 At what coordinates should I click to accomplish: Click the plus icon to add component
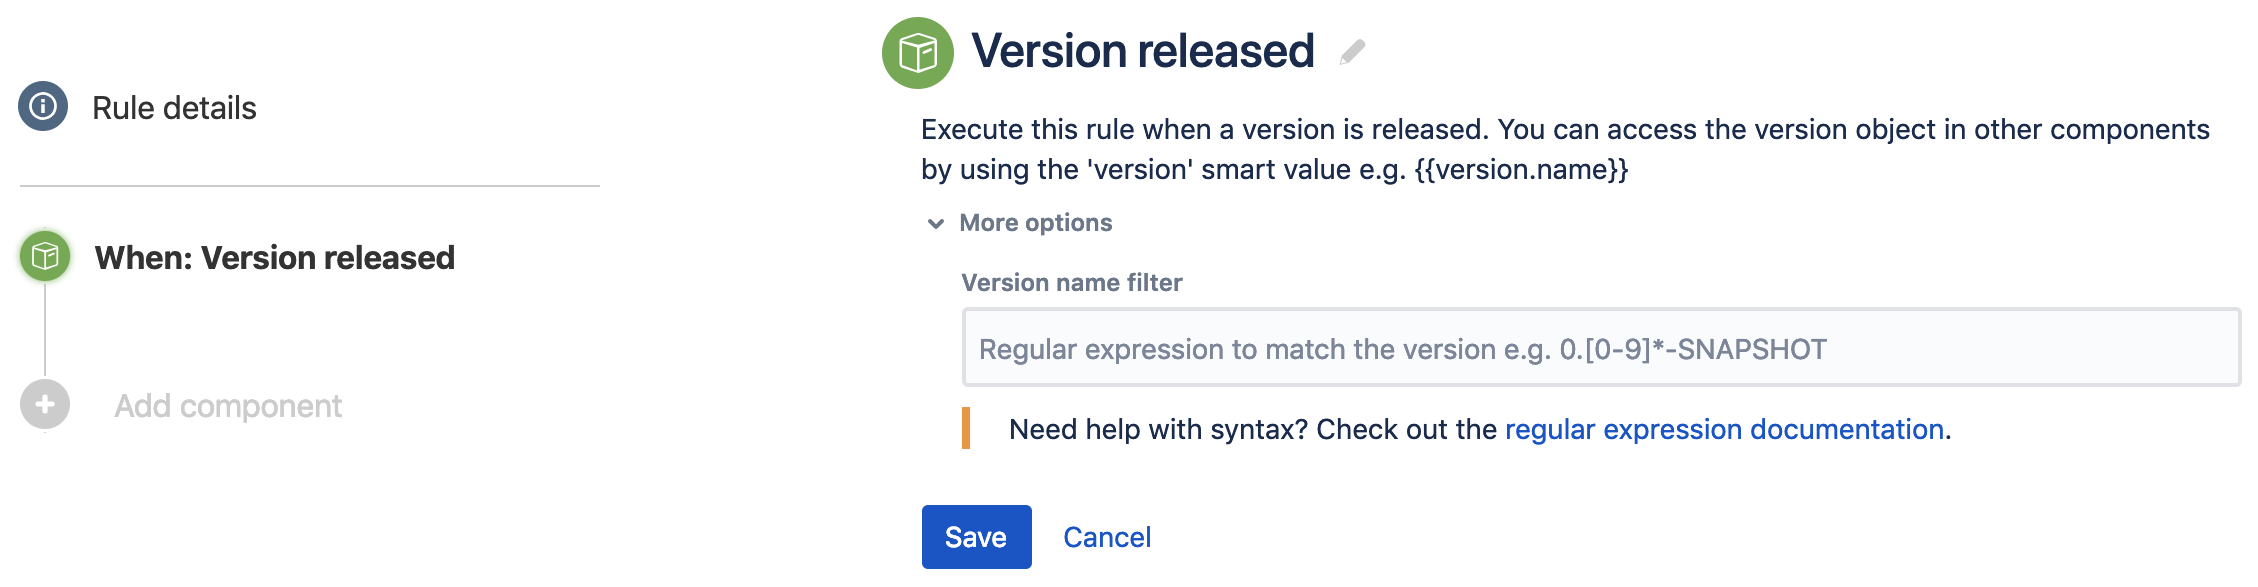click(x=45, y=405)
